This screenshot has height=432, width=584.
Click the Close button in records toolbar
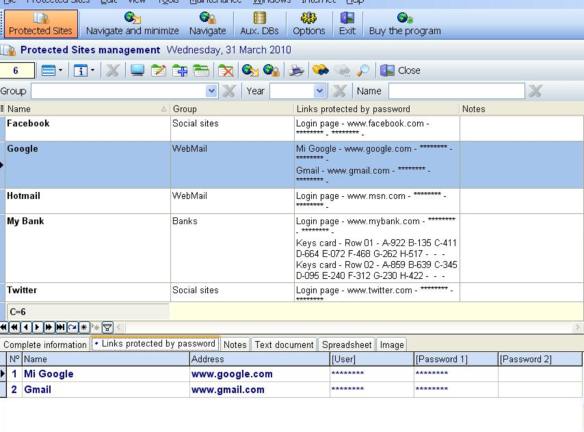(400, 70)
